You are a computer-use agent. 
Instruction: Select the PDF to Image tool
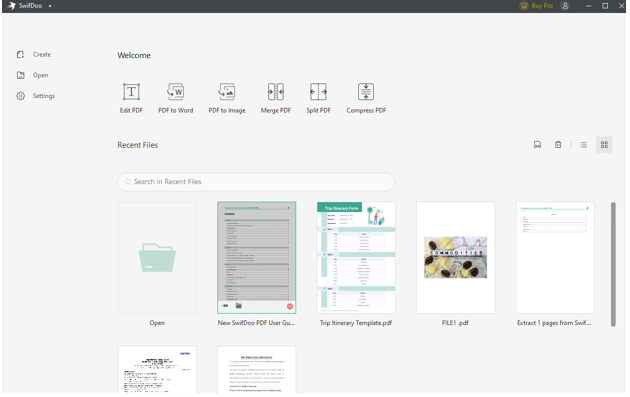coord(227,98)
